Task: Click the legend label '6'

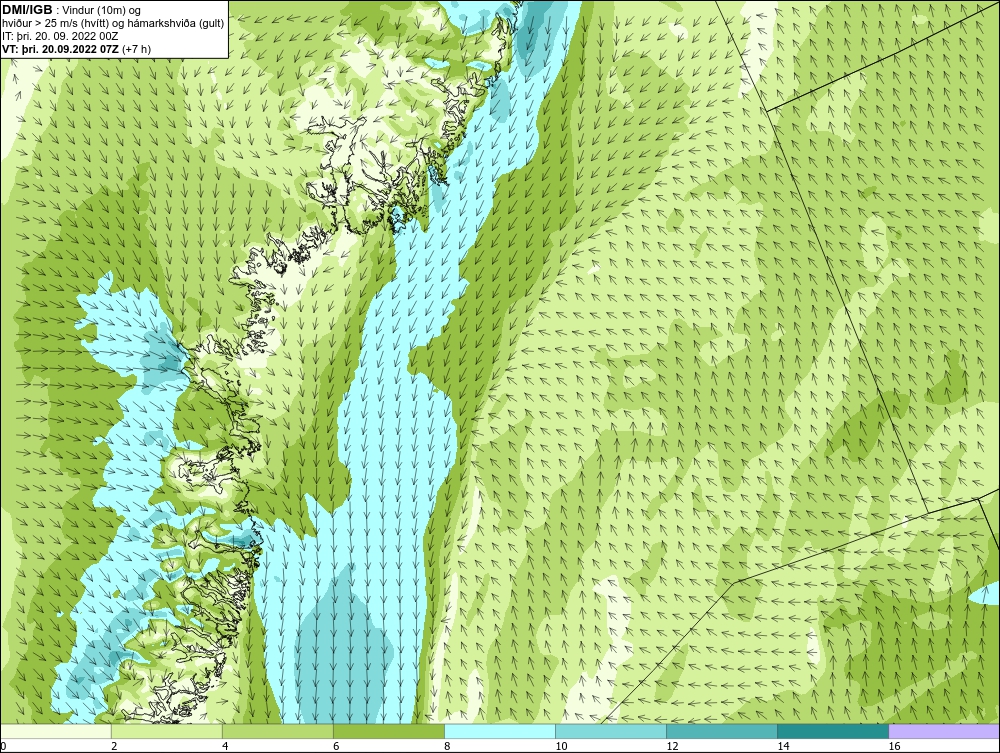Action: pos(335,747)
